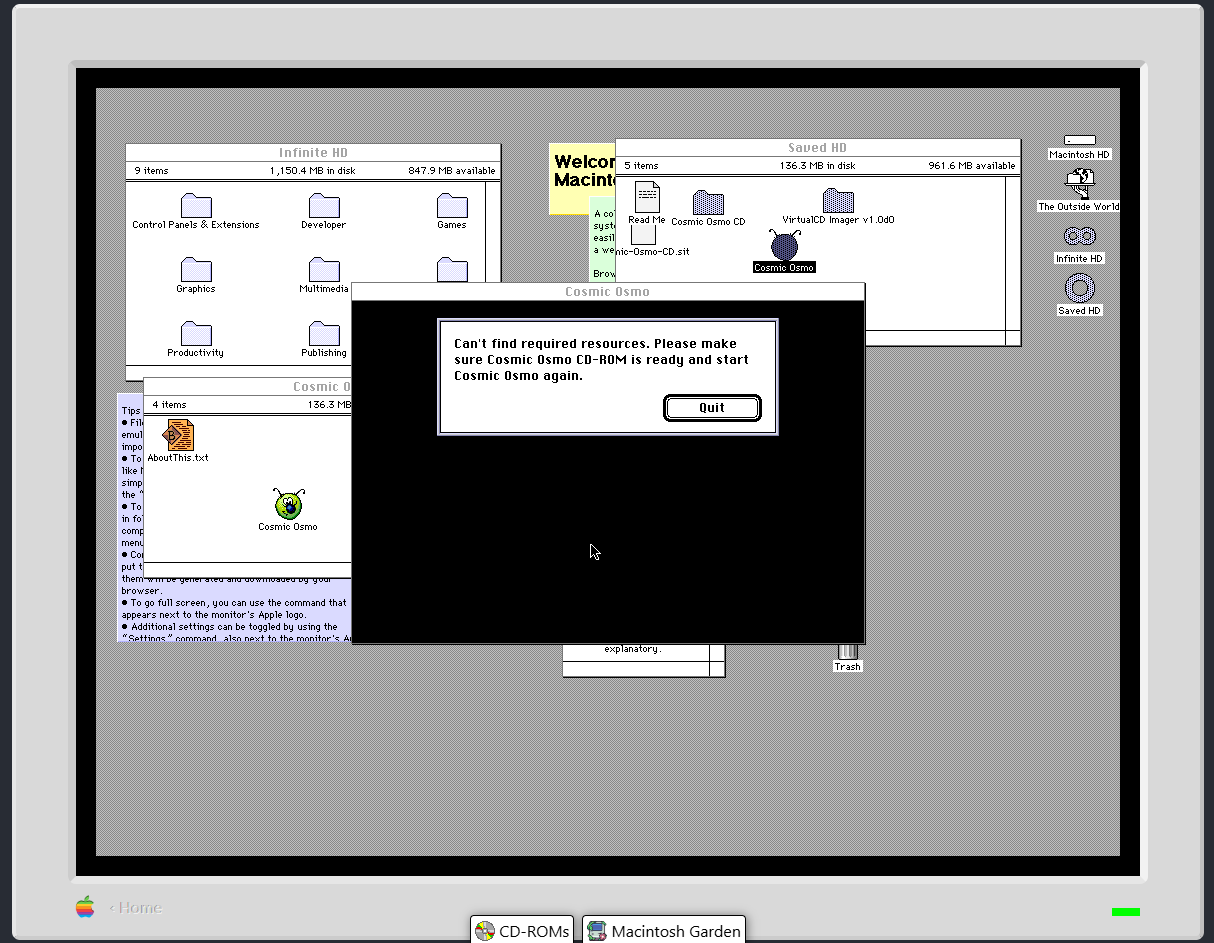Open the Games folder in Infinite HD

(452, 206)
